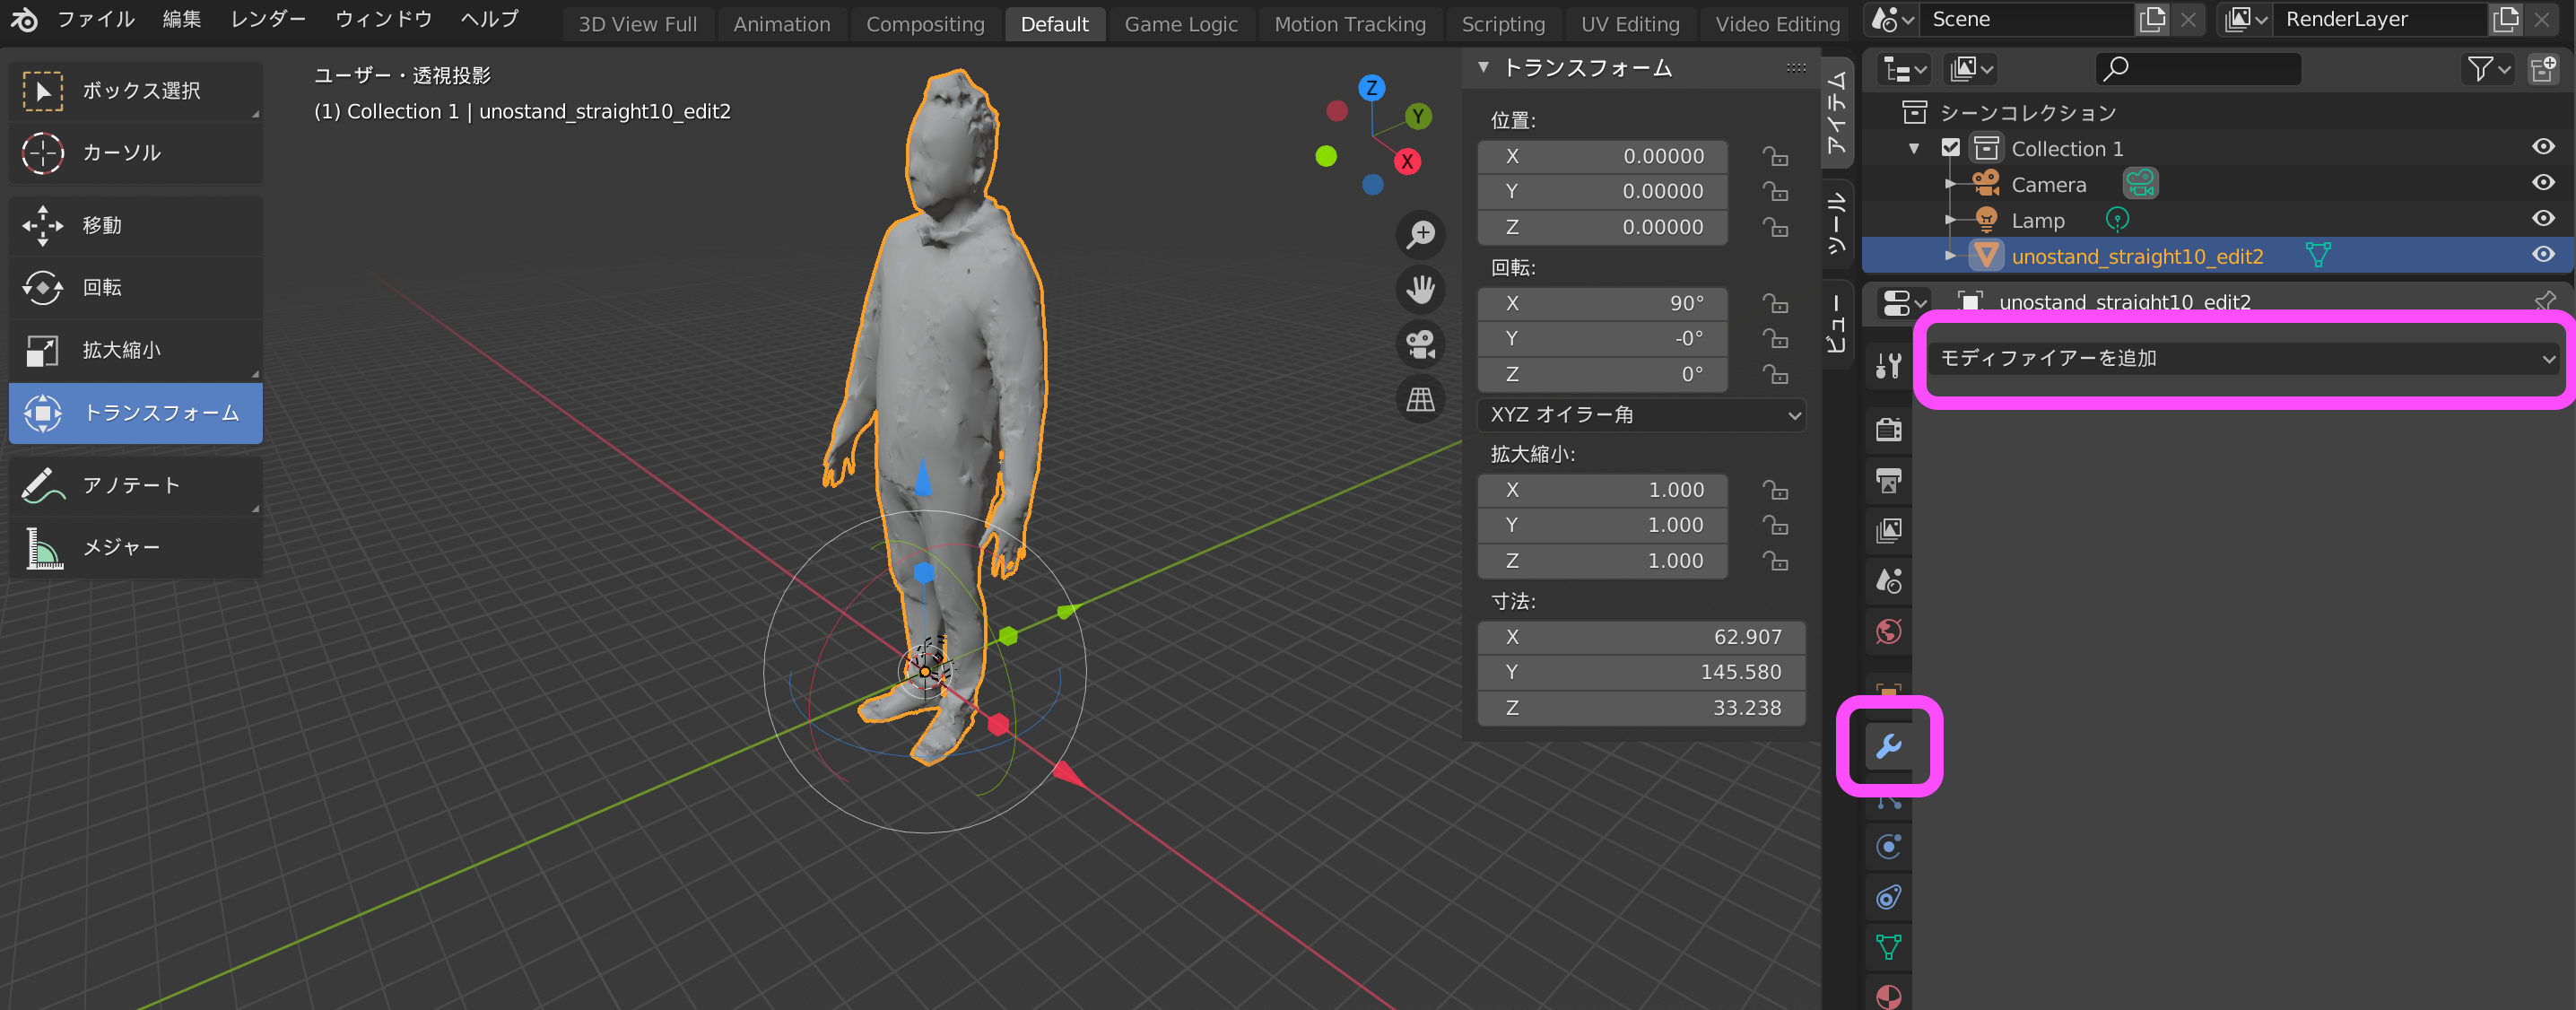The height and width of the screenshot is (1010, 2576).
Task: Lock the location X value
Action: (x=1775, y=157)
